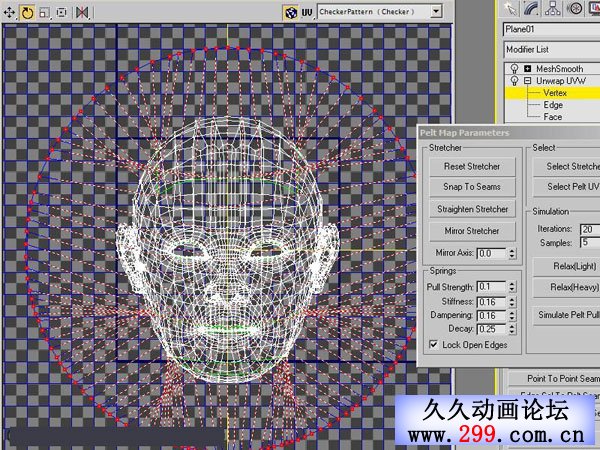Enable Freeform Mode tool

tap(62, 13)
